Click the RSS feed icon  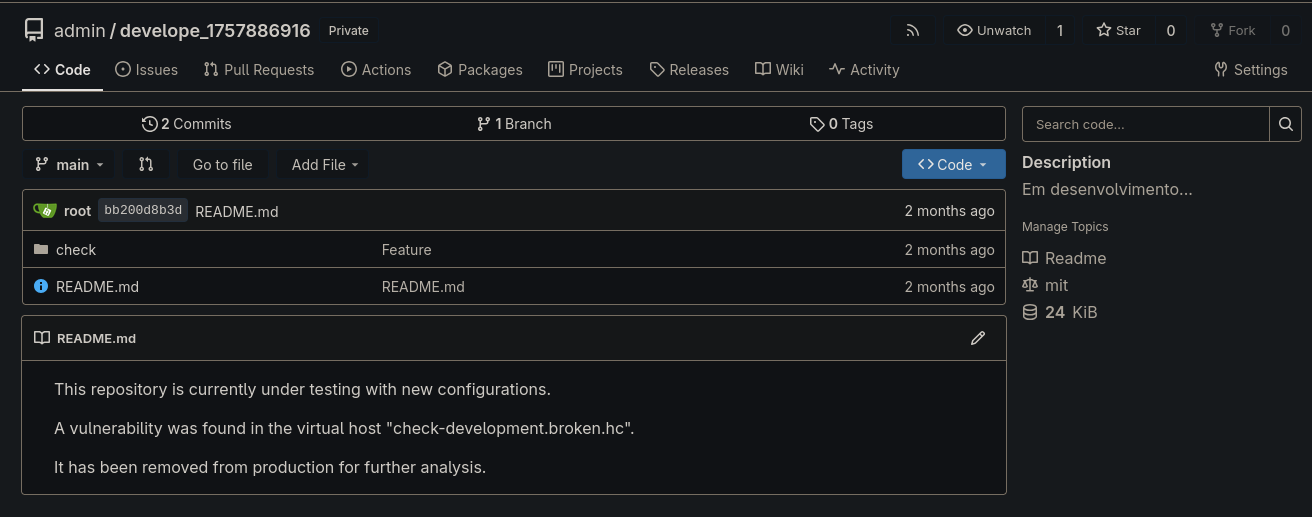(912, 30)
